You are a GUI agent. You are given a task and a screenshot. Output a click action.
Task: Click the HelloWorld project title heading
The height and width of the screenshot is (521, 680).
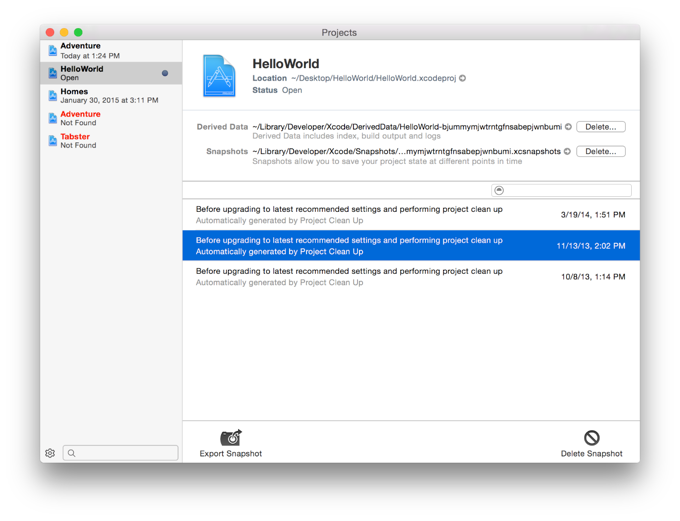tap(286, 64)
